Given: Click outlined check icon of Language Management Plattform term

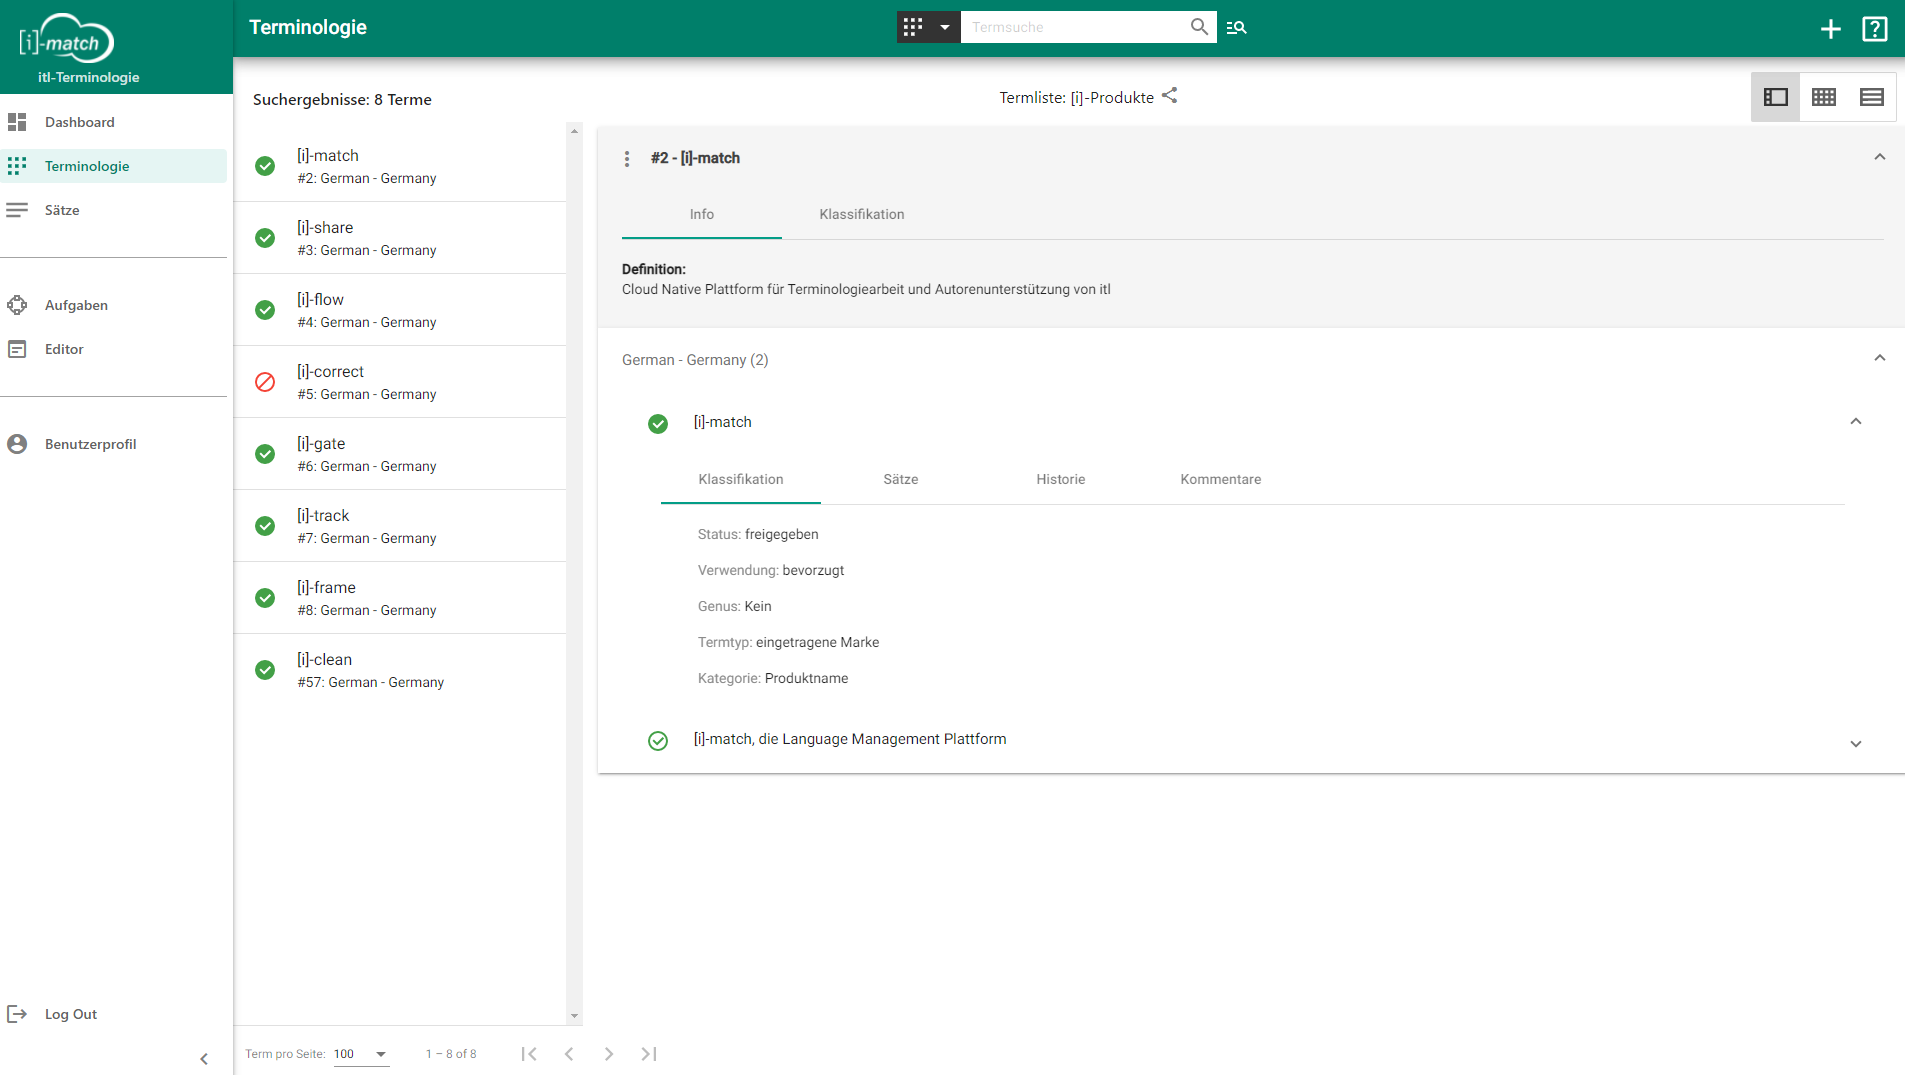Looking at the screenshot, I should pos(658,741).
